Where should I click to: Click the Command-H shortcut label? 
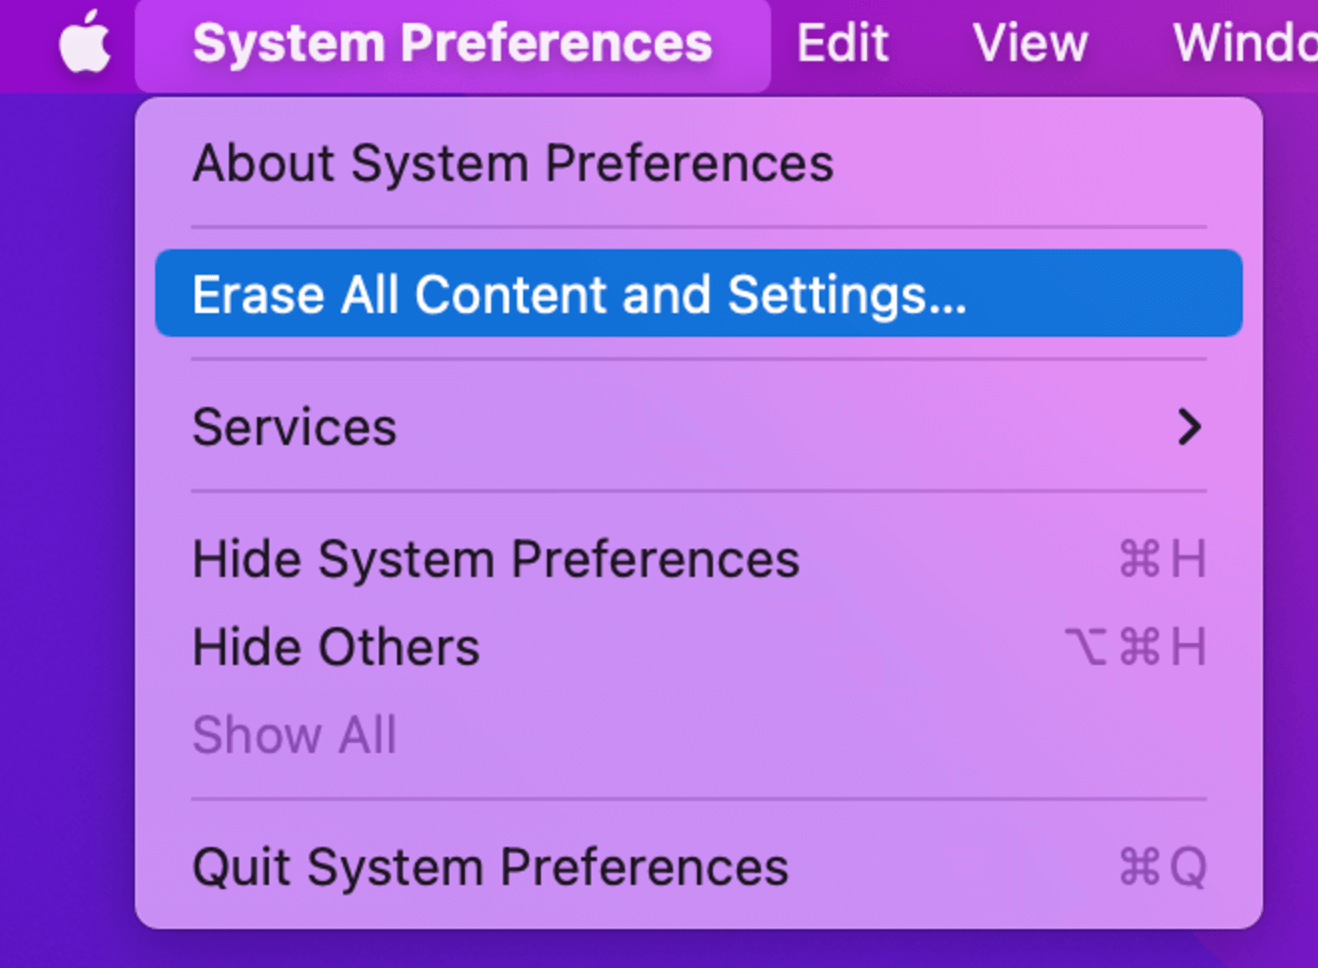[x=1162, y=559]
